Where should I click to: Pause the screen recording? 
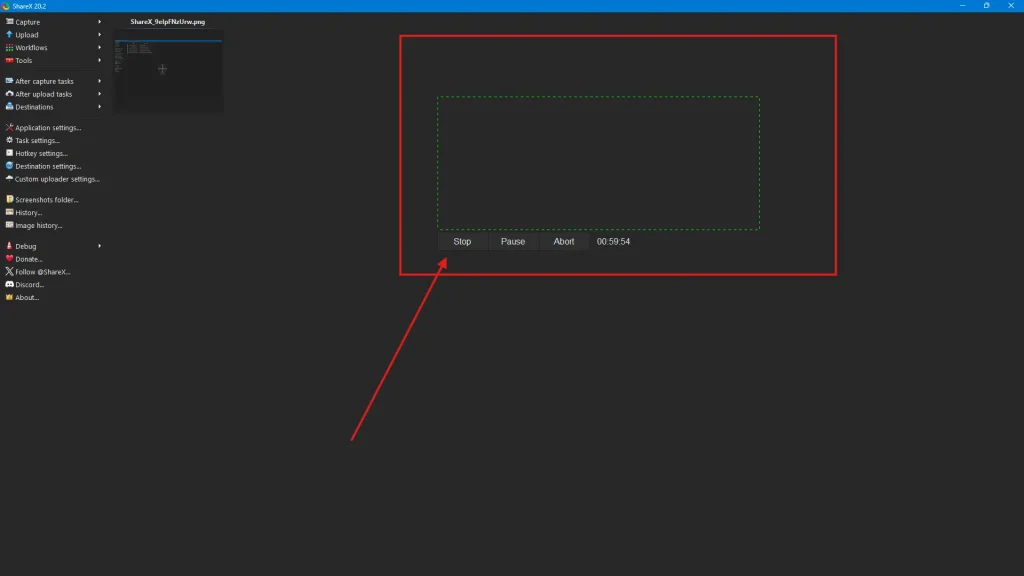pyautogui.click(x=513, y=242)
